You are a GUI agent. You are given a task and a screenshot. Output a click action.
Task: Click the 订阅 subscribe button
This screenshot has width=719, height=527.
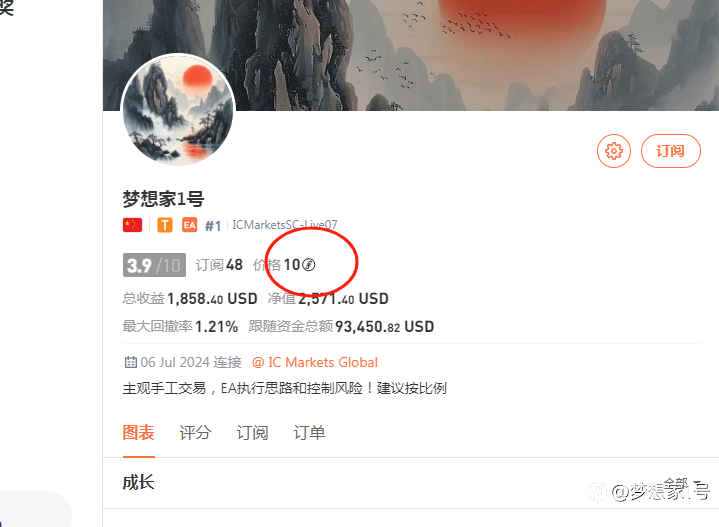pos(670,151)
